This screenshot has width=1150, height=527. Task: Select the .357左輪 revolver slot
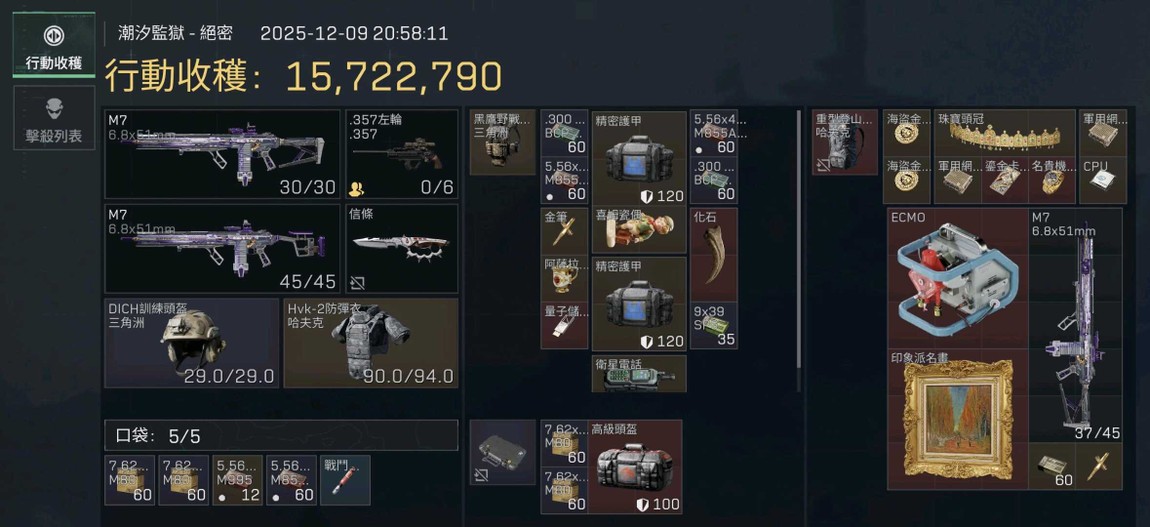(x=402, y=154)
